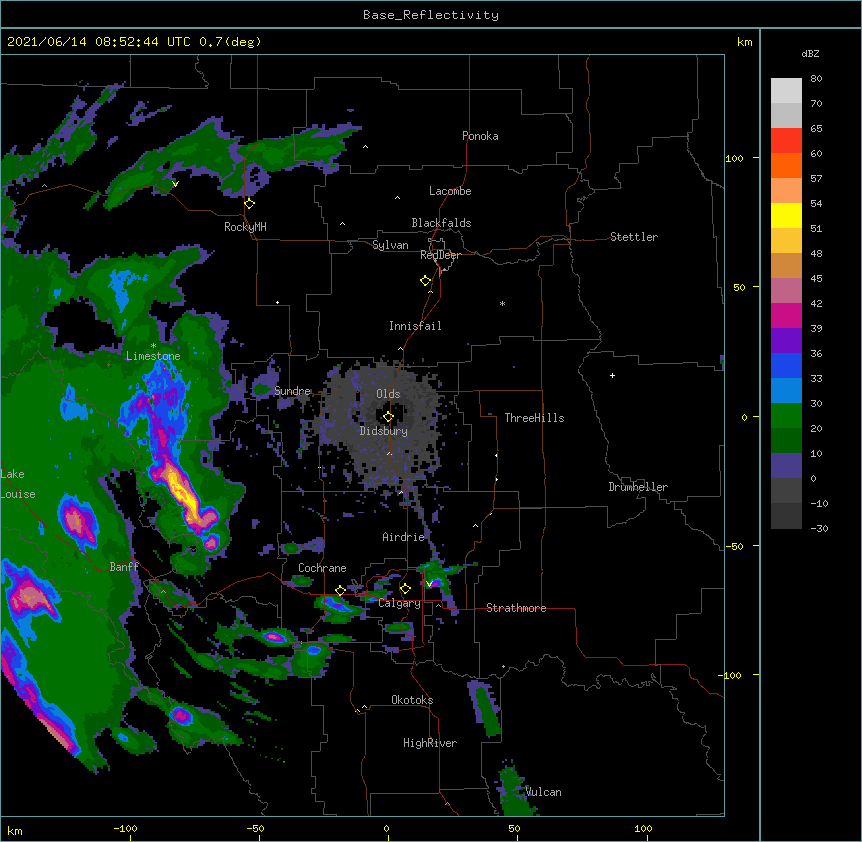The image size is (862, 842).
Task: Click the pink storm echo east of Calgary
Action: [434, 584]
